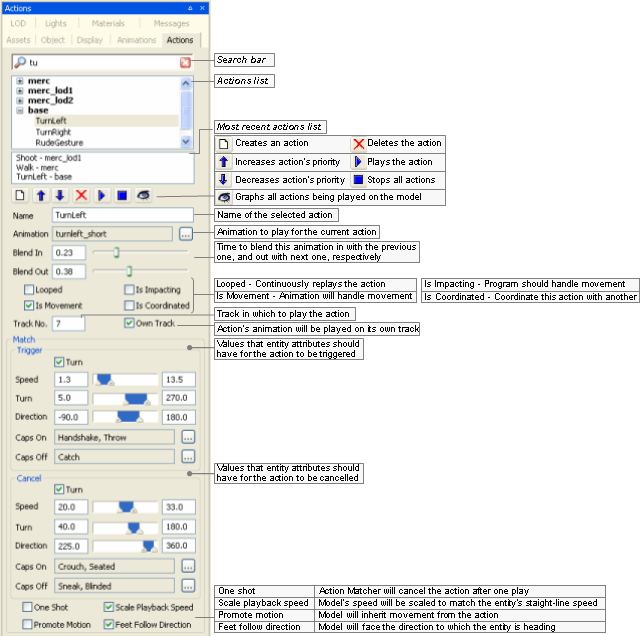640x636 pixels.
Task: Delete the action using red X
Action: (x=81, y=196)
